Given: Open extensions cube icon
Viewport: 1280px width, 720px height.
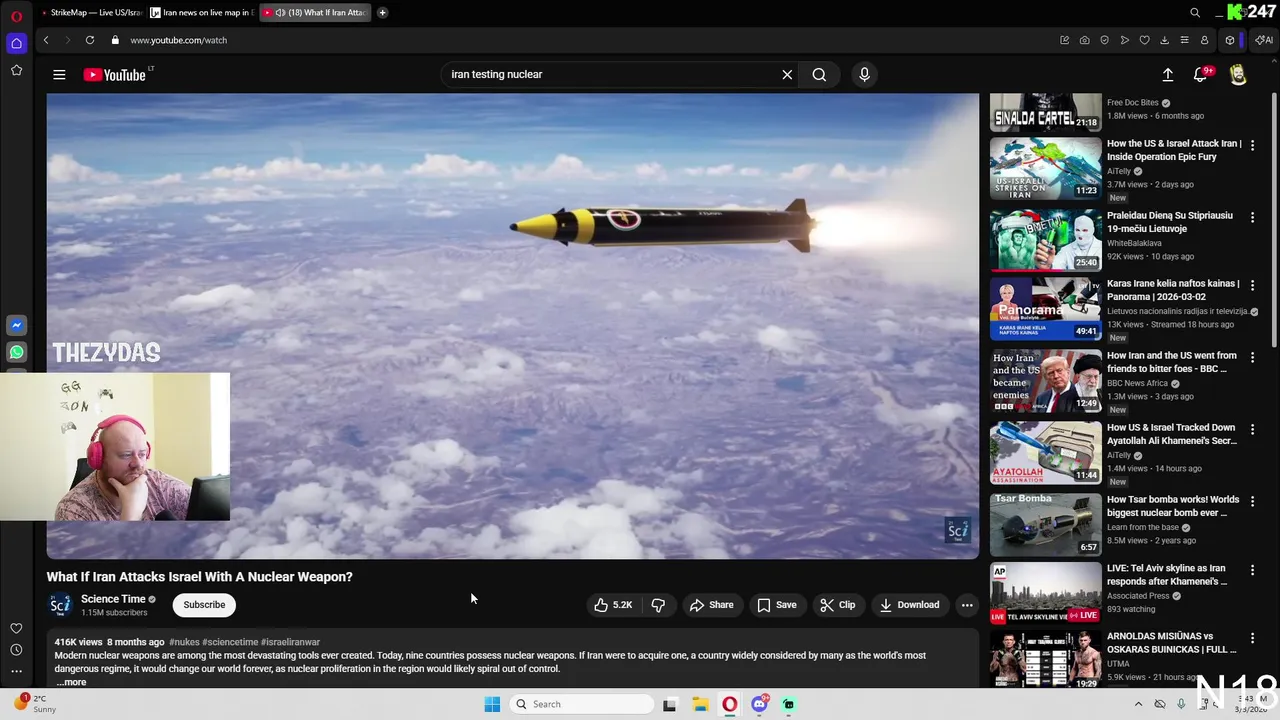Looking at the screenshot, I should [x=1230, y=40].
